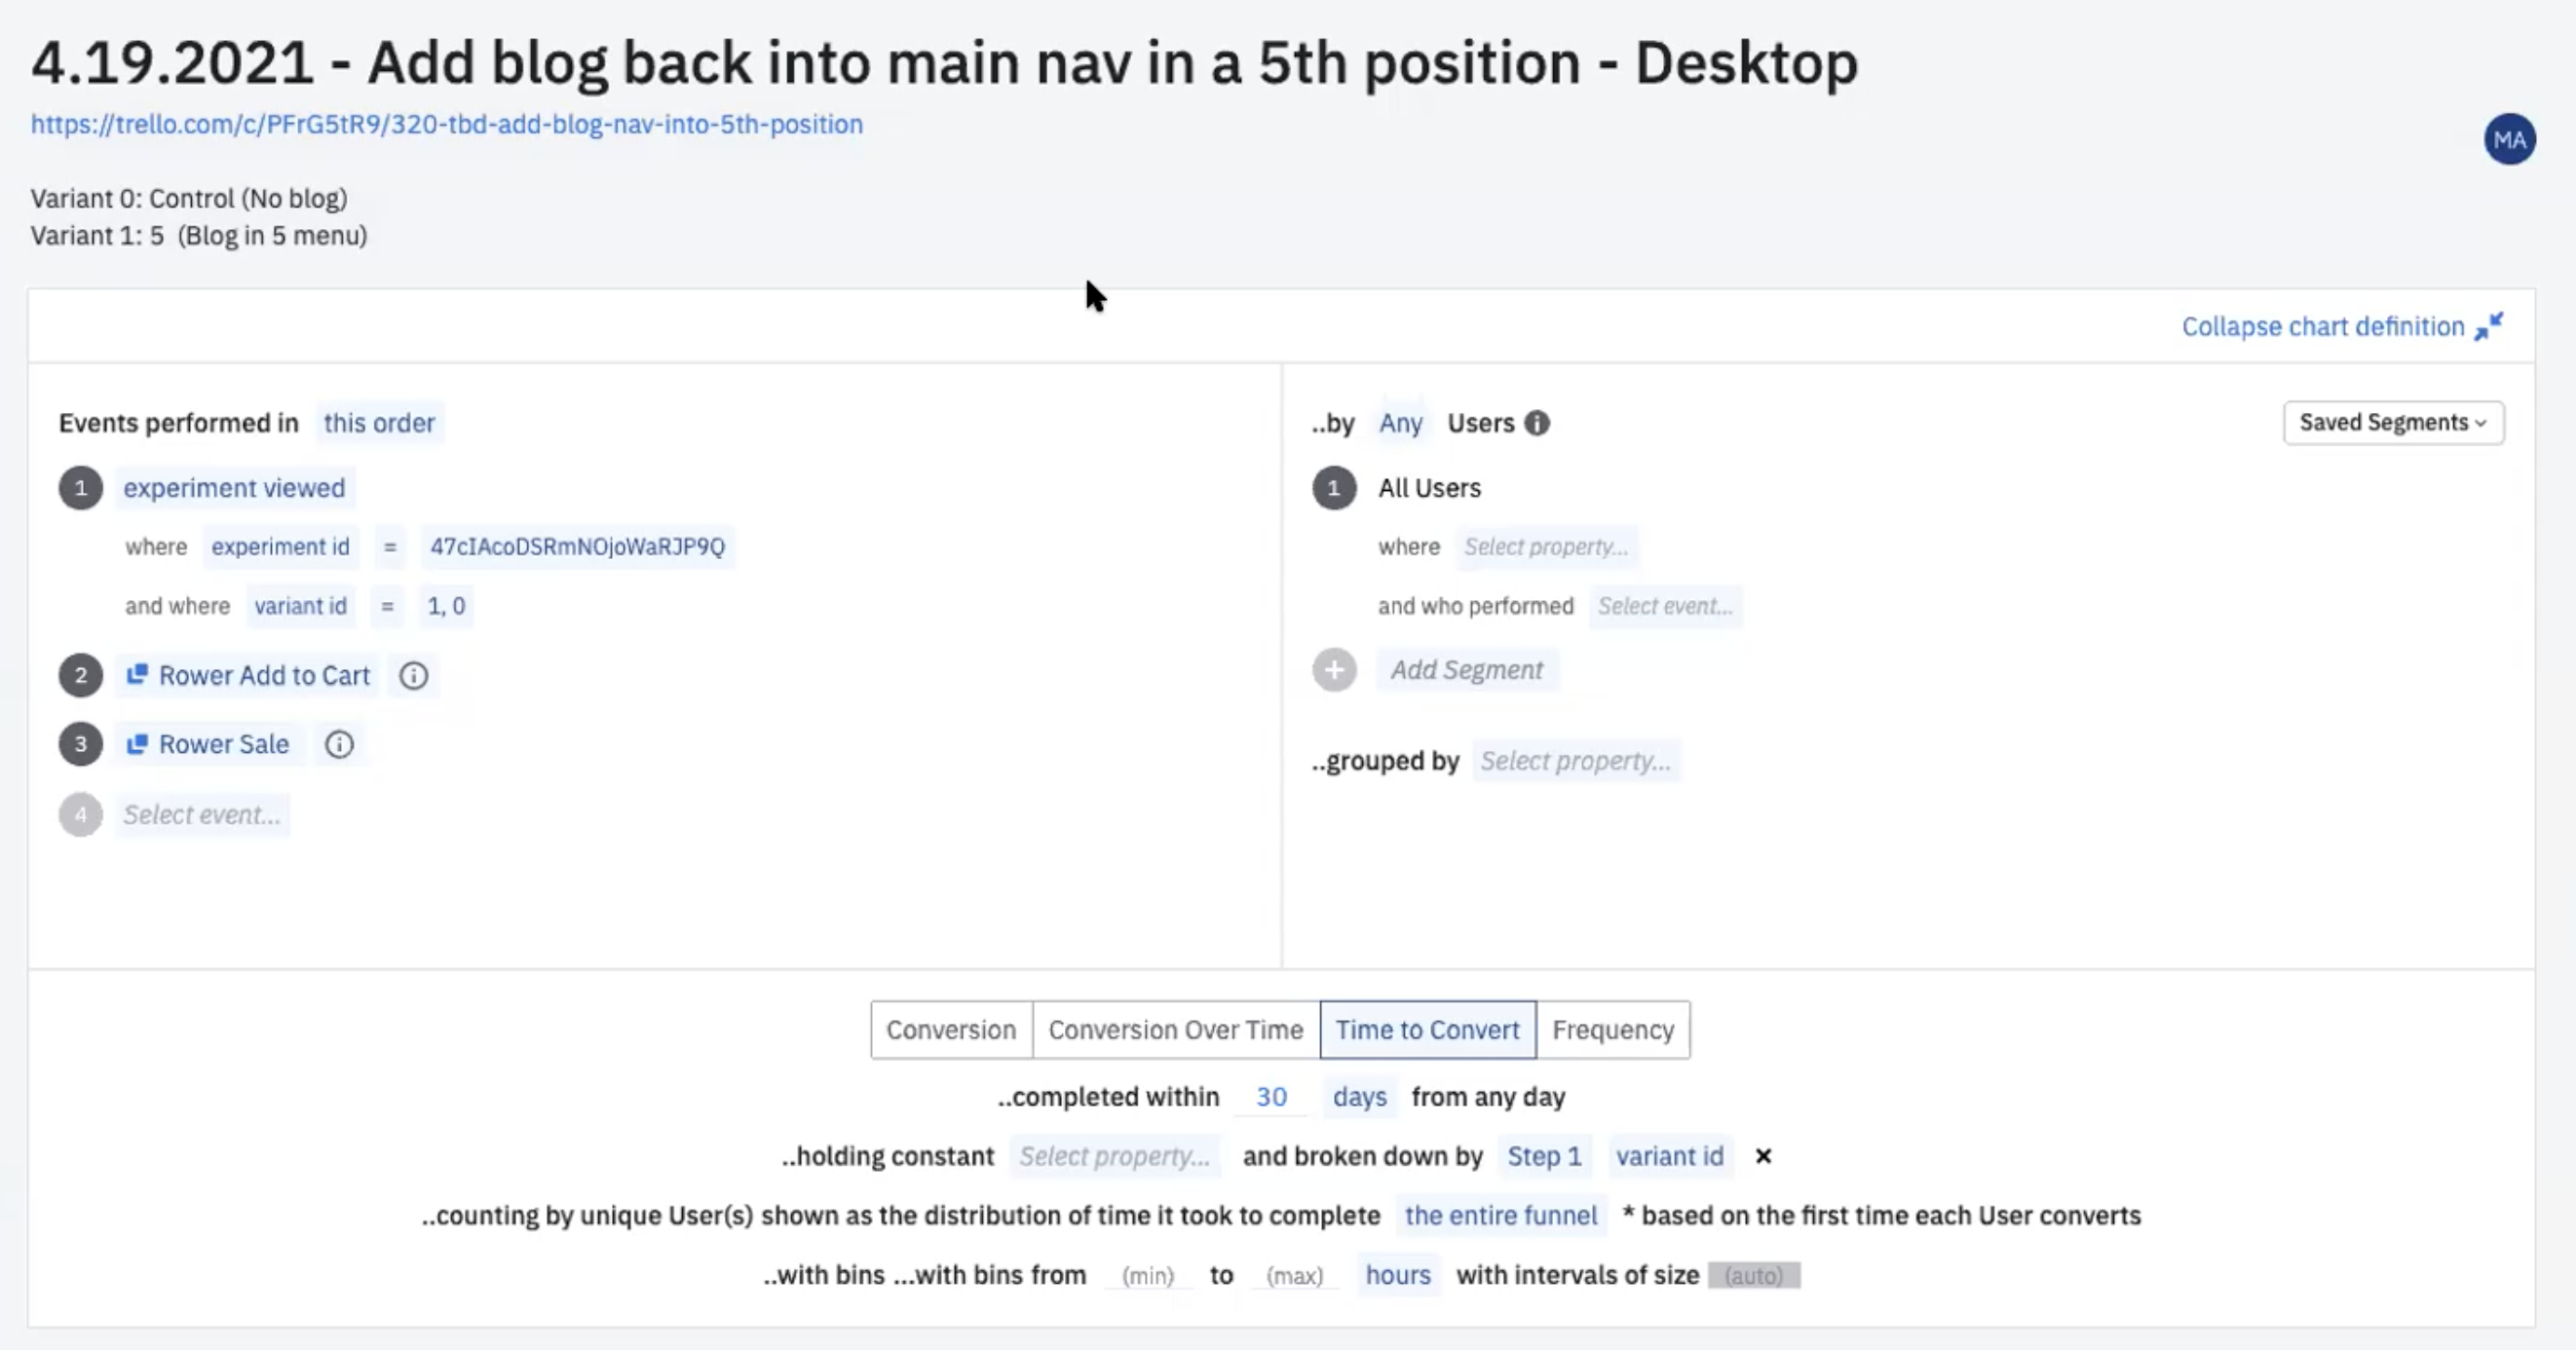Open the Saved Segments dropdown
This screenshot has width=2576, height=1350.
2392,423
